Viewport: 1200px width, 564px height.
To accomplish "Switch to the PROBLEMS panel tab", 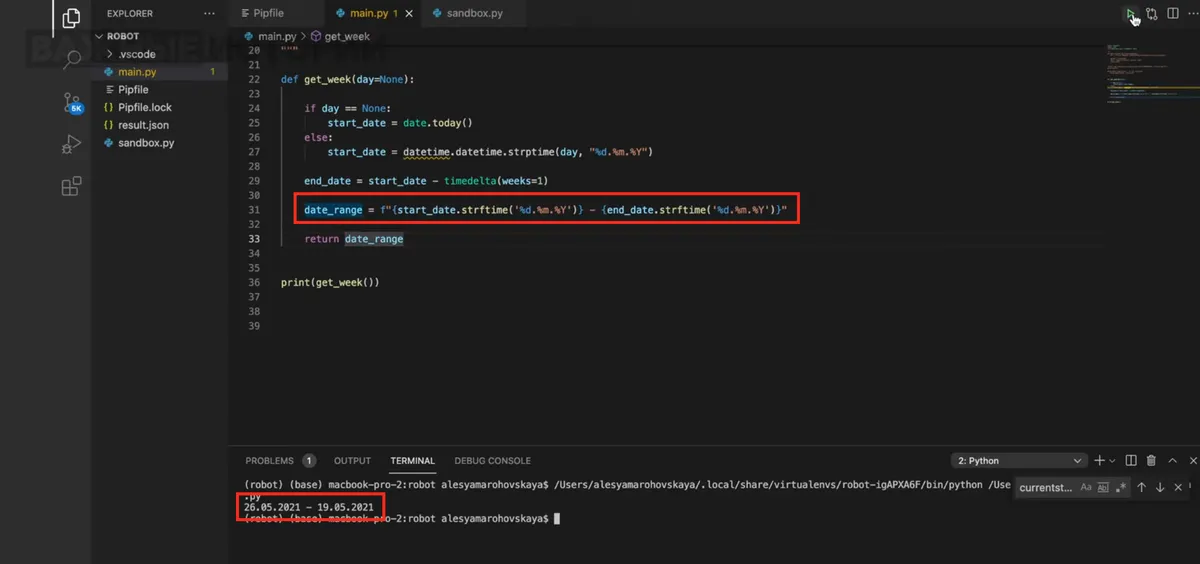I will click(x=270, y=461).
